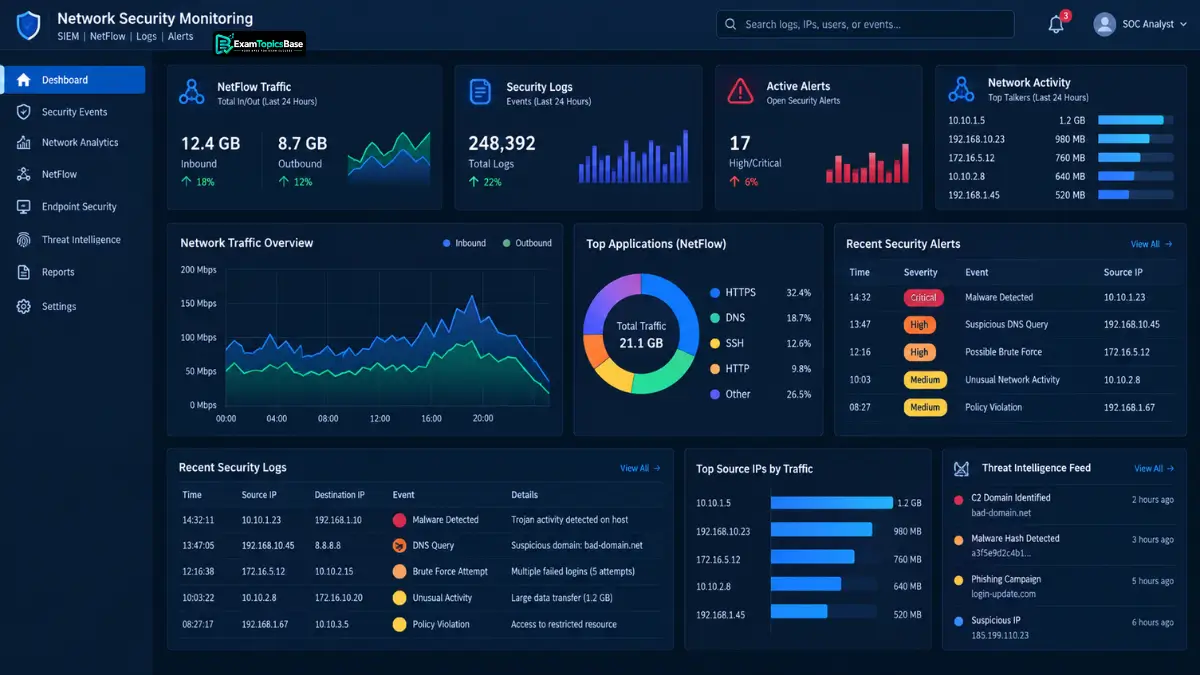Click the Phishing Campaign yellow dot

[959, 580]
